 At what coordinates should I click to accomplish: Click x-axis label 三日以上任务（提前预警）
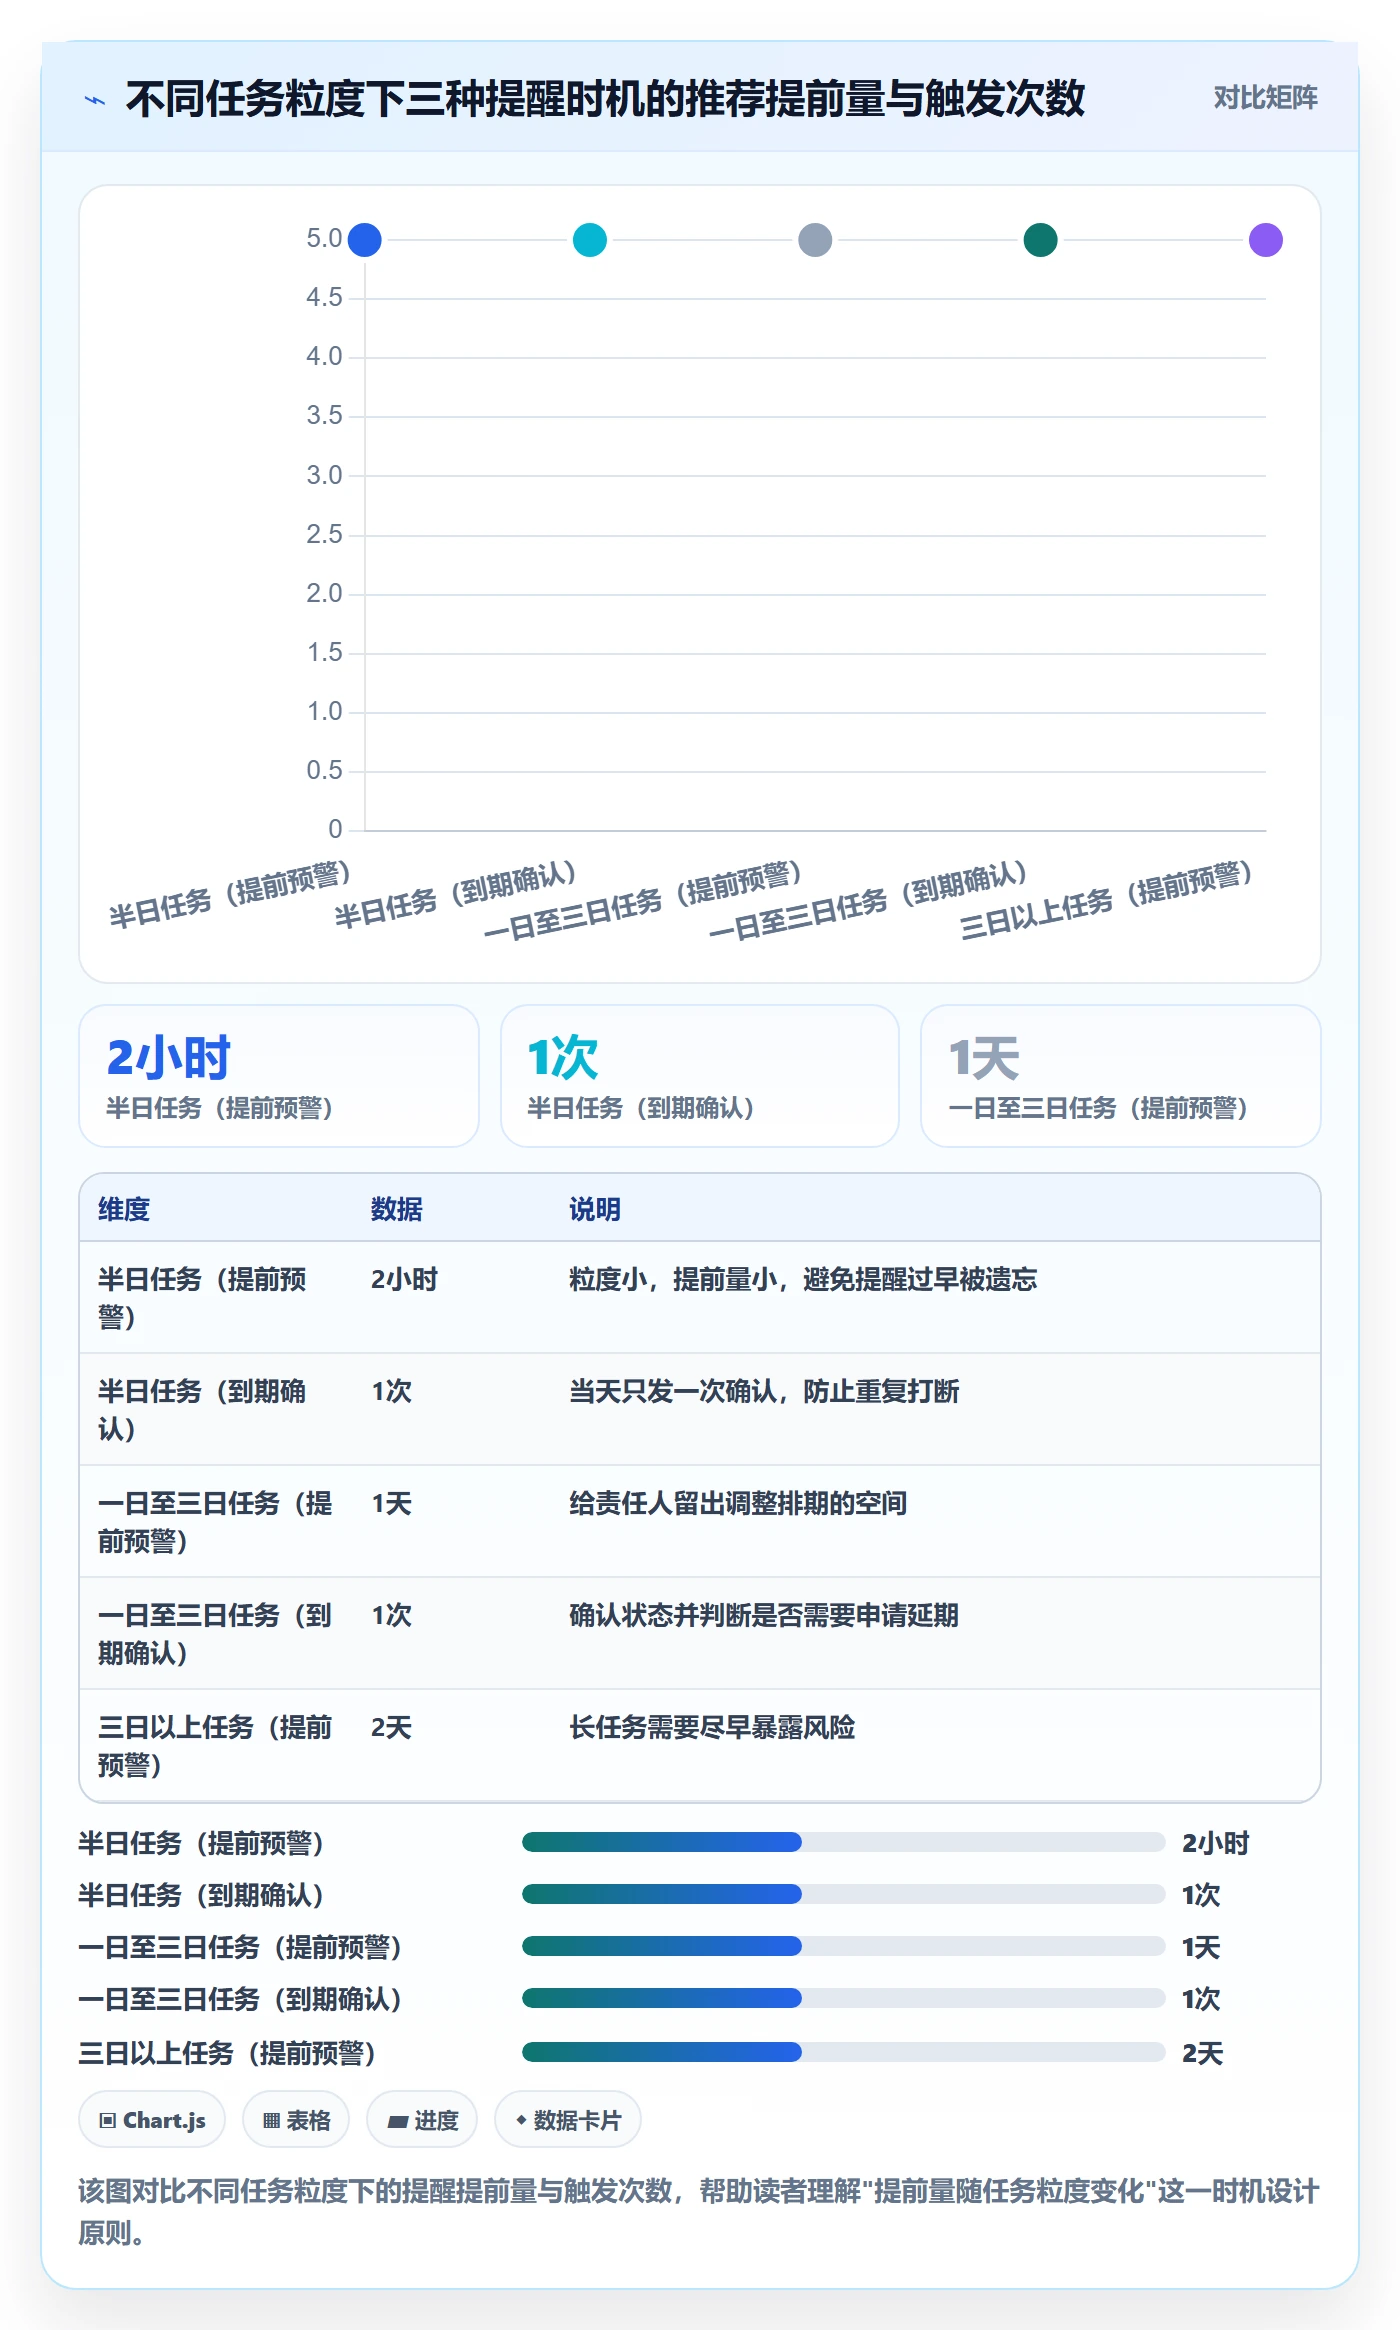pyautogui.click(x=1107, y=899)
